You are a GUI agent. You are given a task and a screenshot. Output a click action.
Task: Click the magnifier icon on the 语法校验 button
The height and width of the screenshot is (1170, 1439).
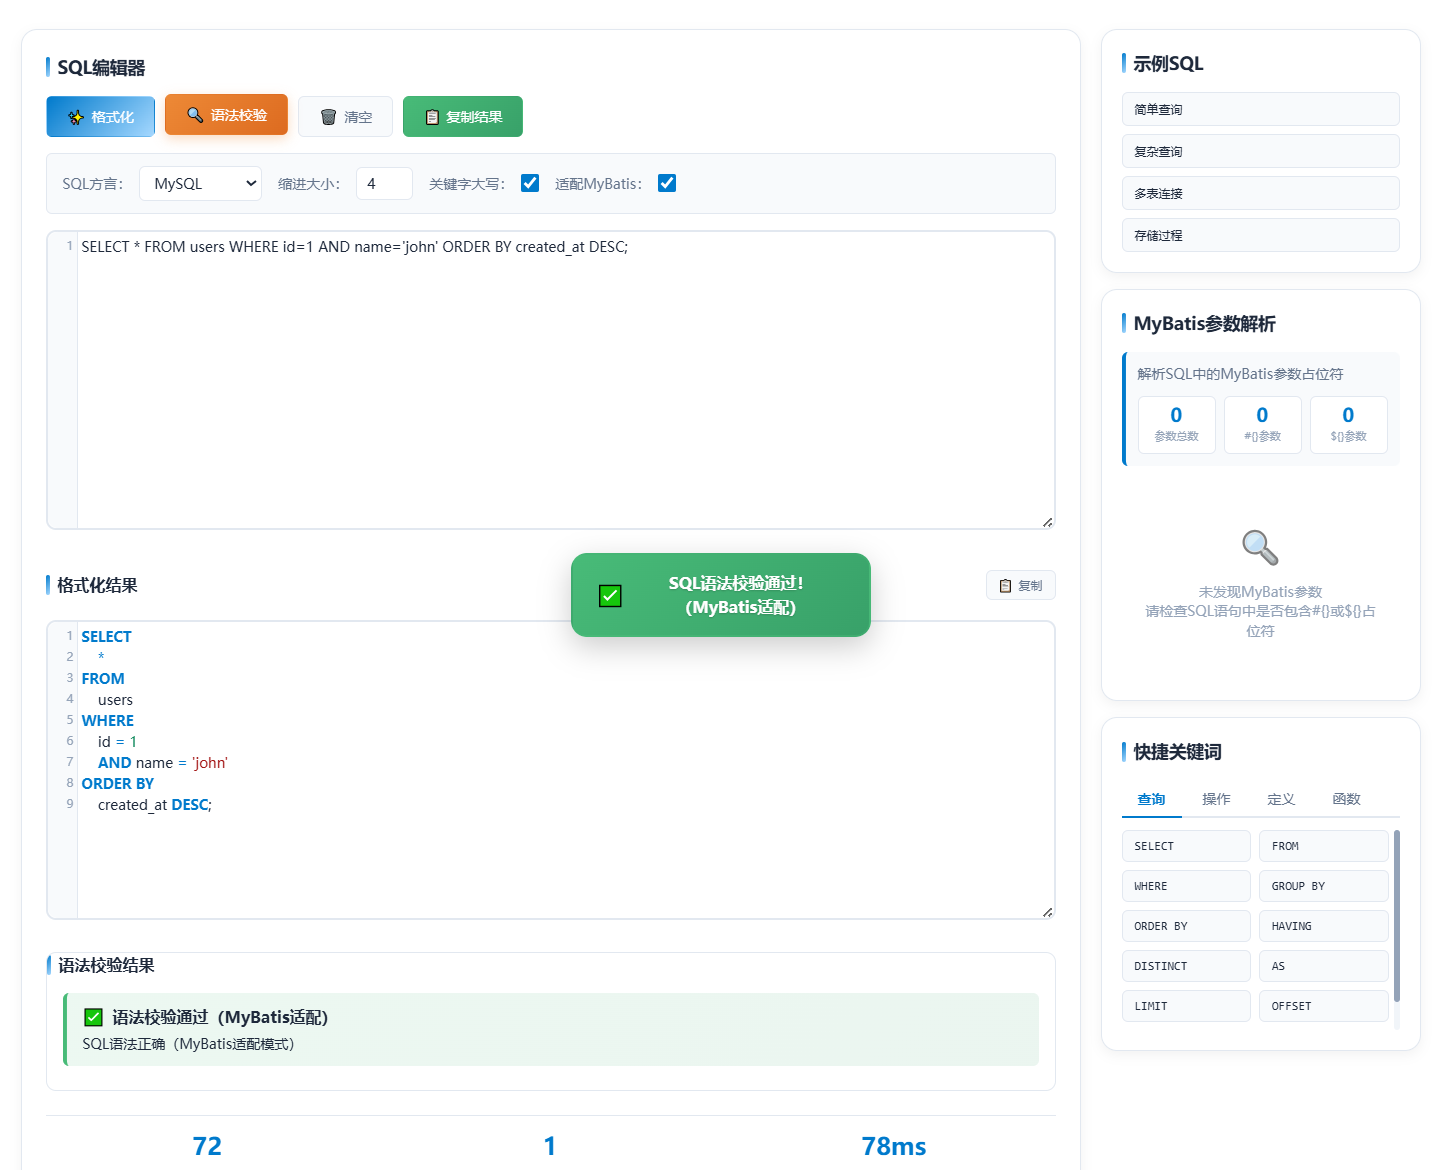(195, 115)
